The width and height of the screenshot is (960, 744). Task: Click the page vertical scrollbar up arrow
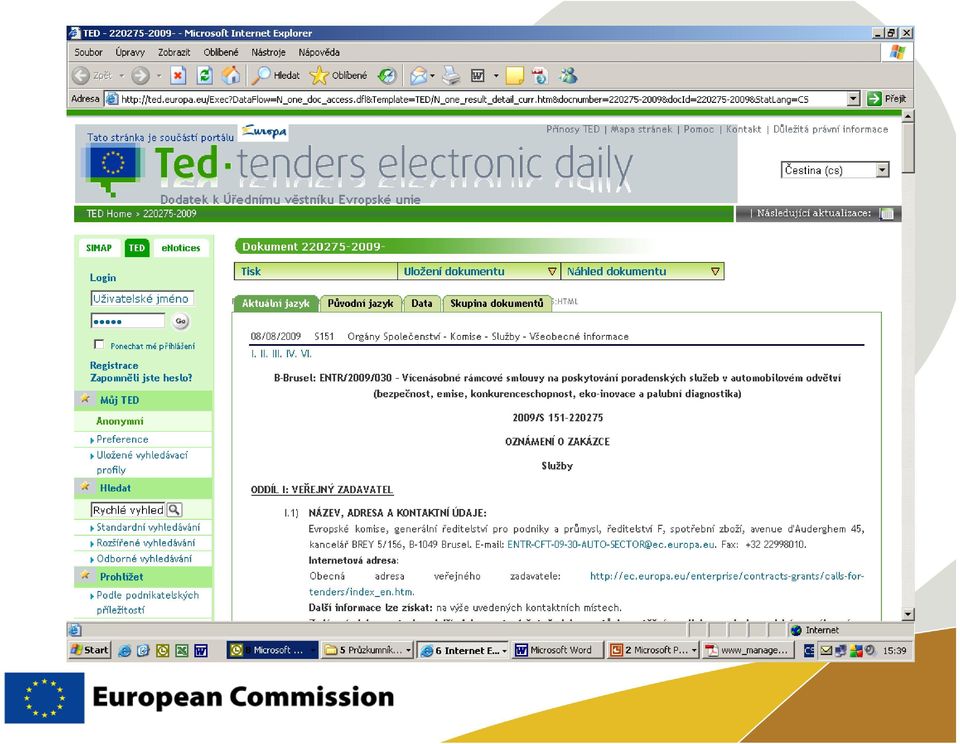pos(908,116)
